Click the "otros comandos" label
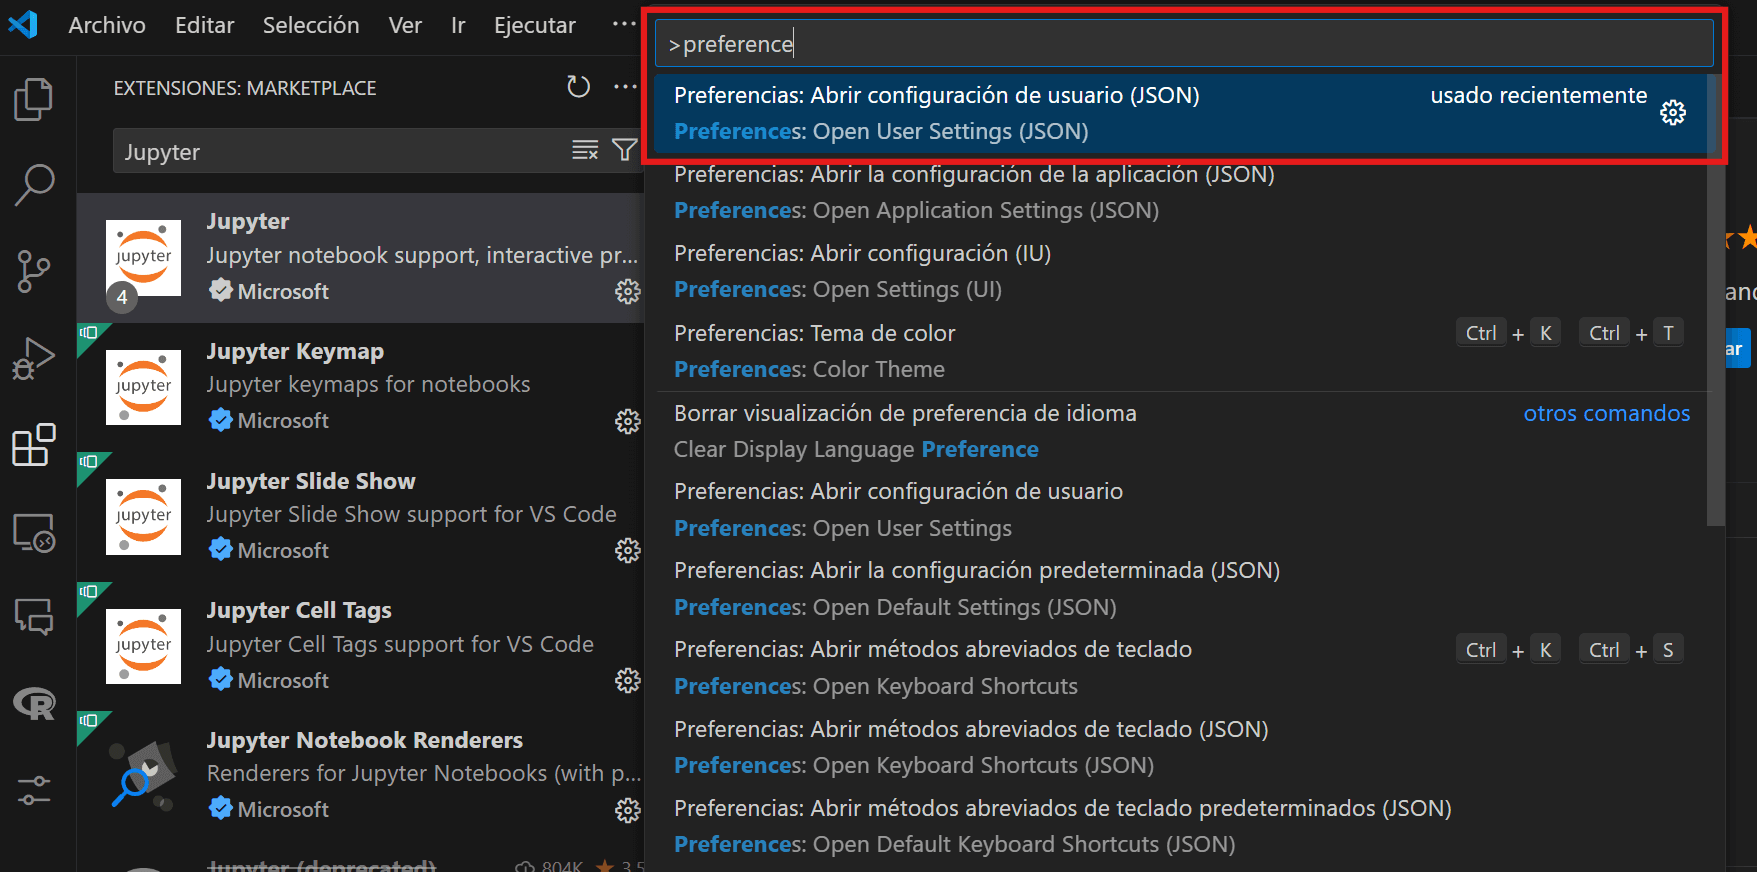Image resolution: width=1757 pixels, height=872 pixels. point(1606,413)
